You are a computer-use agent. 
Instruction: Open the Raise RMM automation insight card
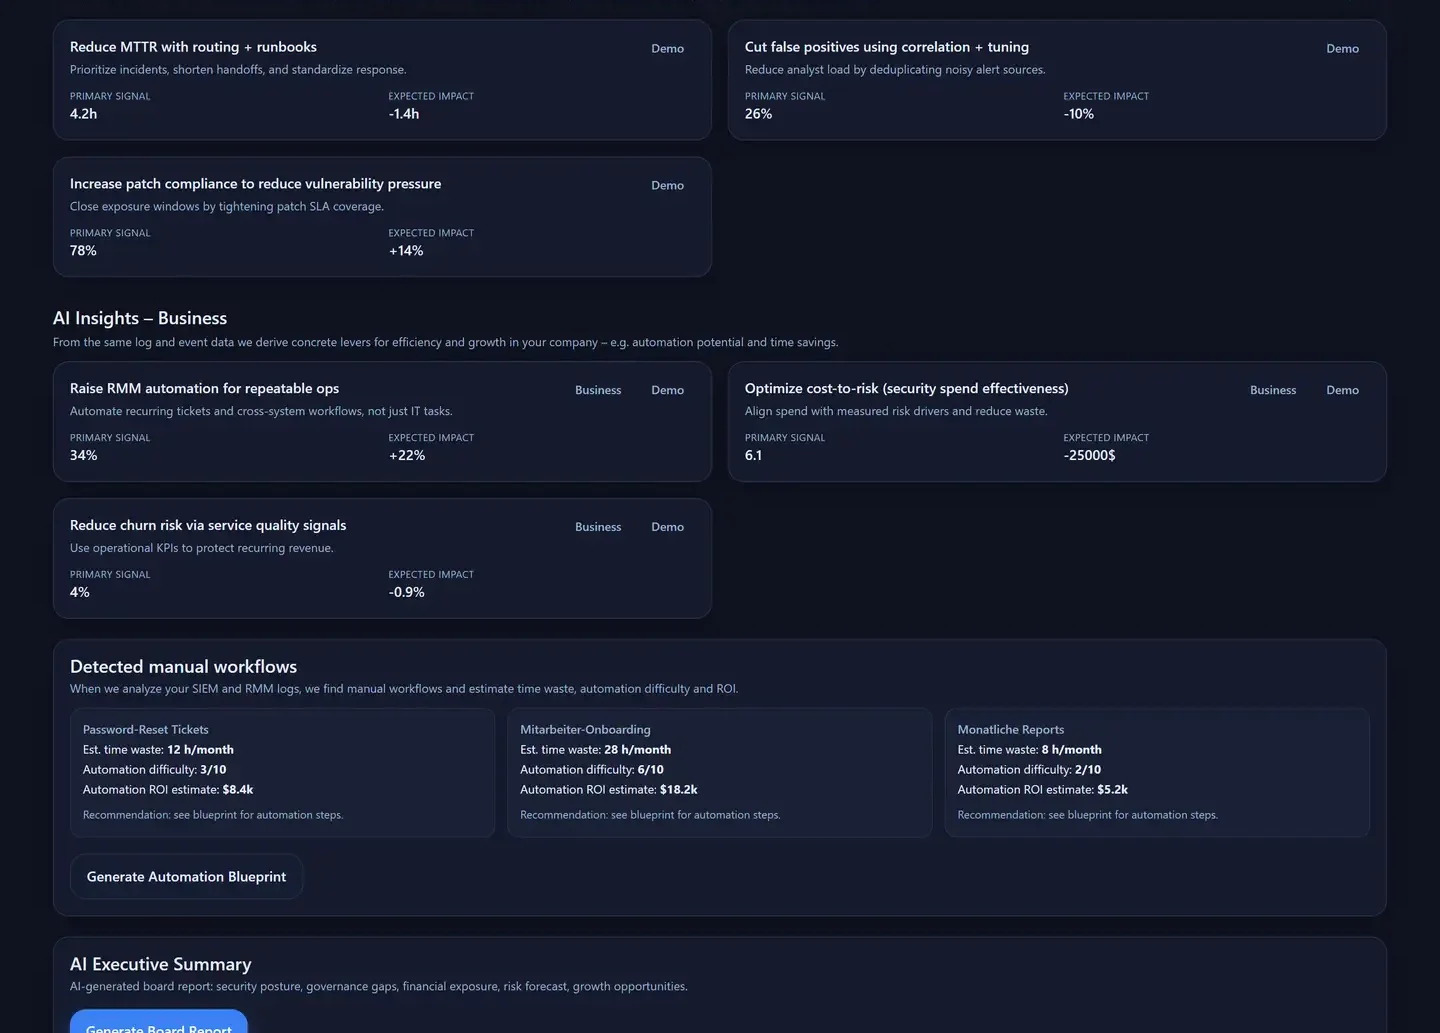click(382, 422)
